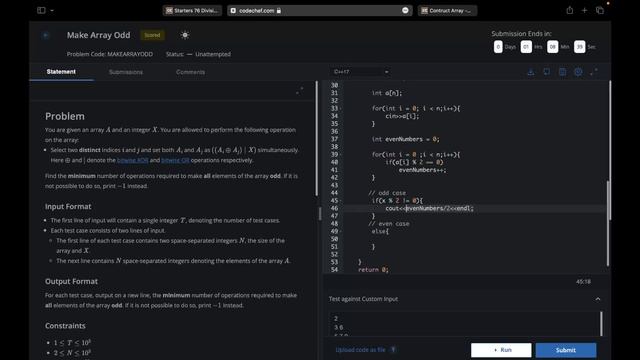Click line number 50 in the gutter

coord(334,239)
